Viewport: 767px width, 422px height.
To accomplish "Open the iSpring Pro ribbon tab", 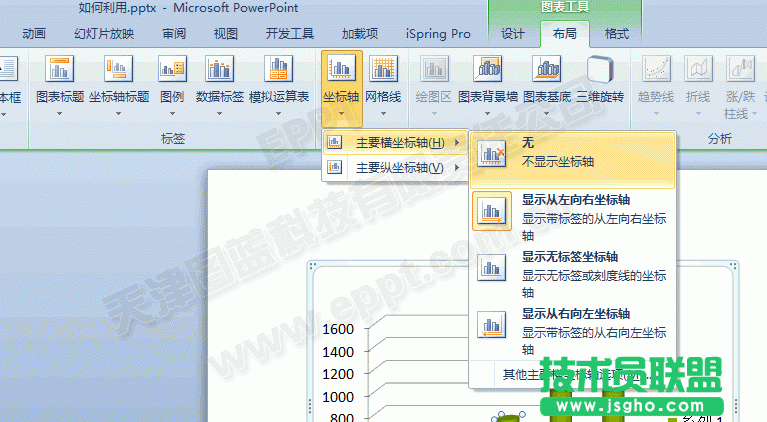I will 438,34.
